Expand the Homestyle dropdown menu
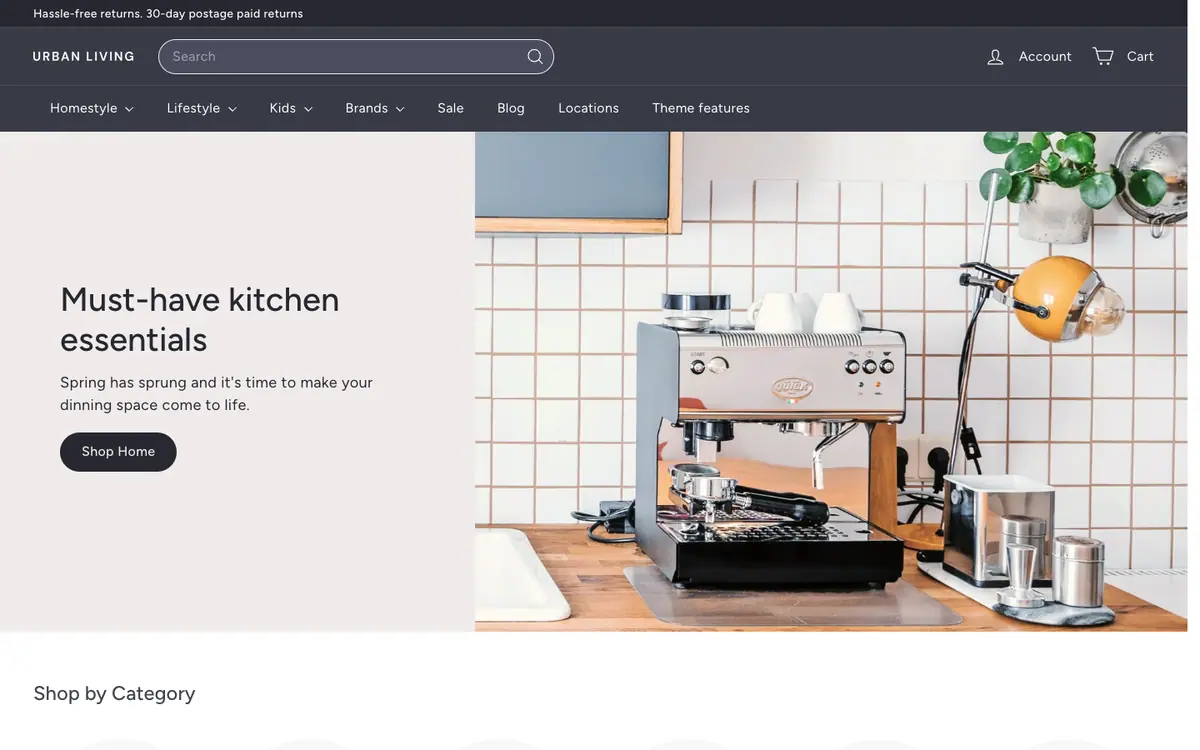The height and width of the screenshot is (750, 1200). [92, 108]
